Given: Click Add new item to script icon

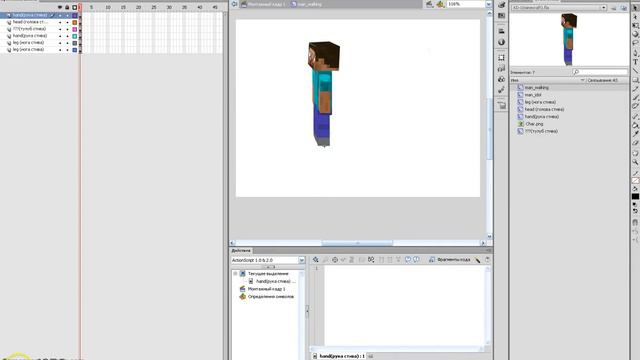Looking at the screenshot, I should pyautogui.click(x=316, y=260).
